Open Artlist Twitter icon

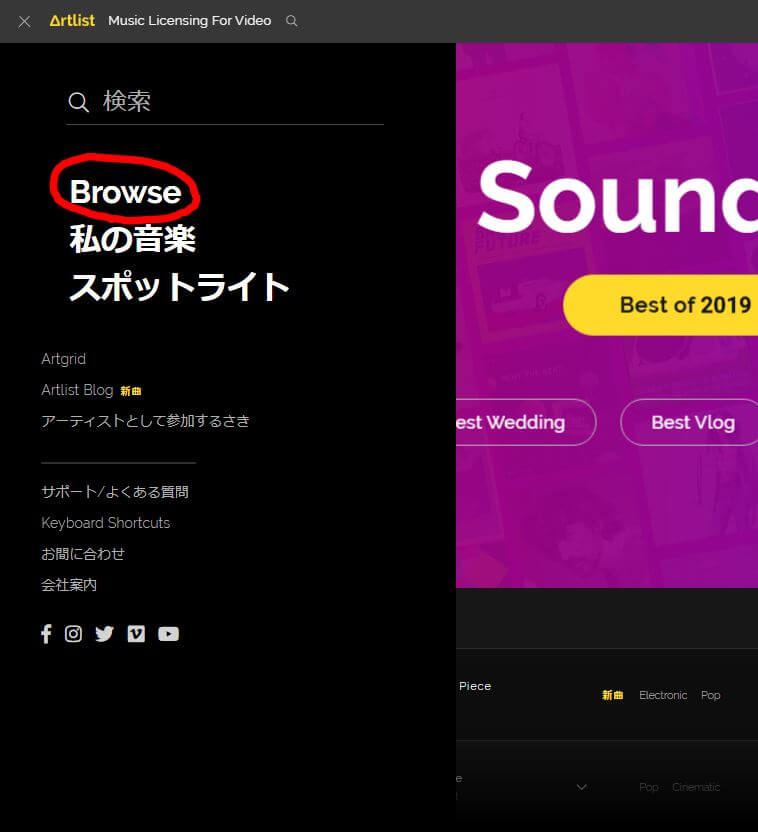tap(104, 634)
